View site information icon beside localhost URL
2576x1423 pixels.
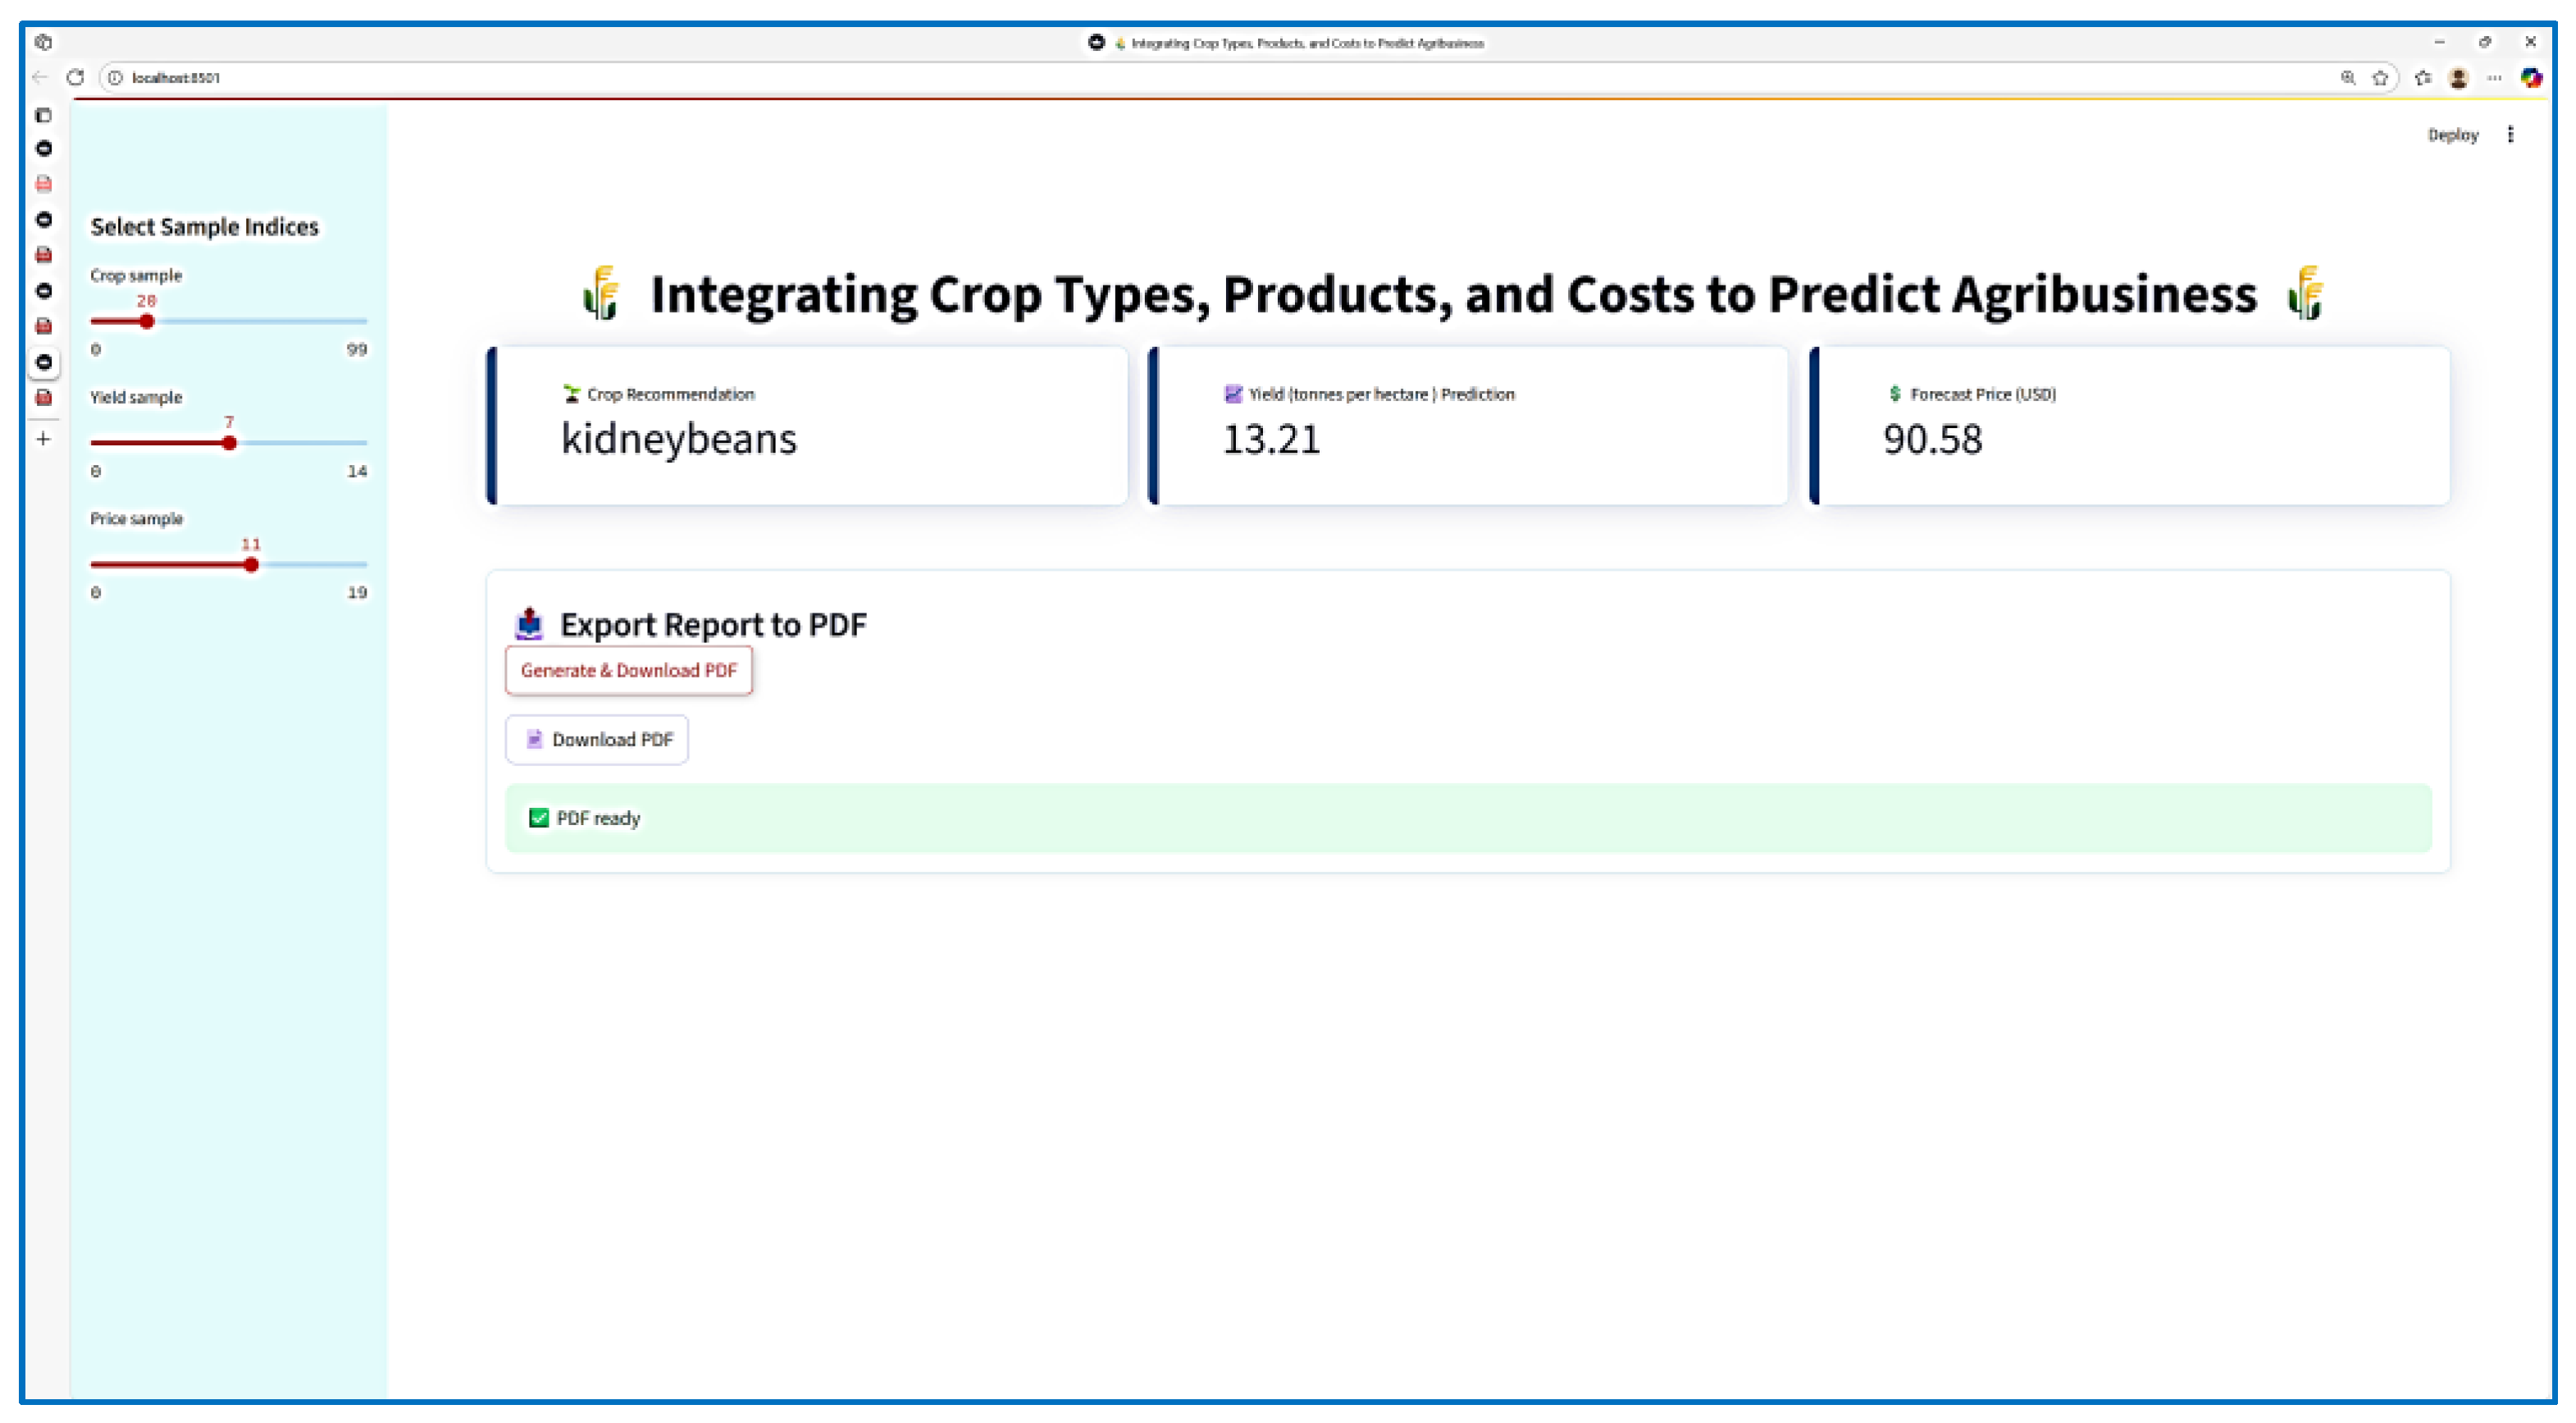[x=115, y=77]
